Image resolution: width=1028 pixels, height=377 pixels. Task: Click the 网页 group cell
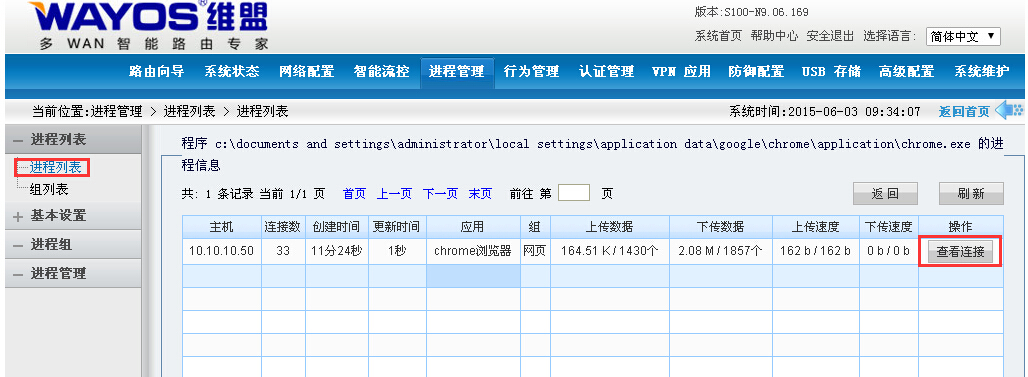point(535,251)
